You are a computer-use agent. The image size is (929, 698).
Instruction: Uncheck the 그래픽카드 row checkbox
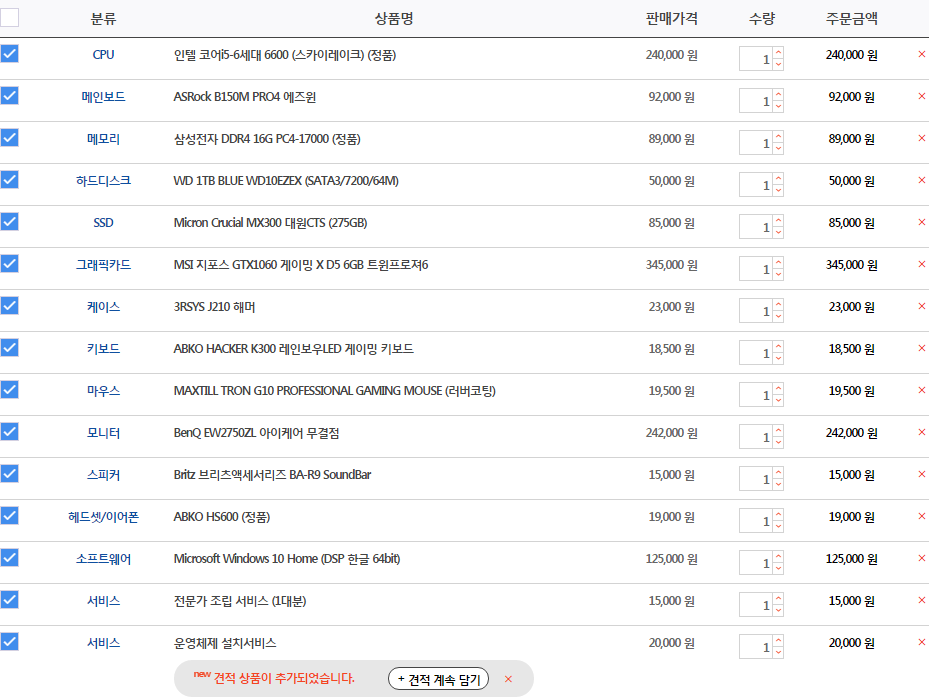coord(9,264)
